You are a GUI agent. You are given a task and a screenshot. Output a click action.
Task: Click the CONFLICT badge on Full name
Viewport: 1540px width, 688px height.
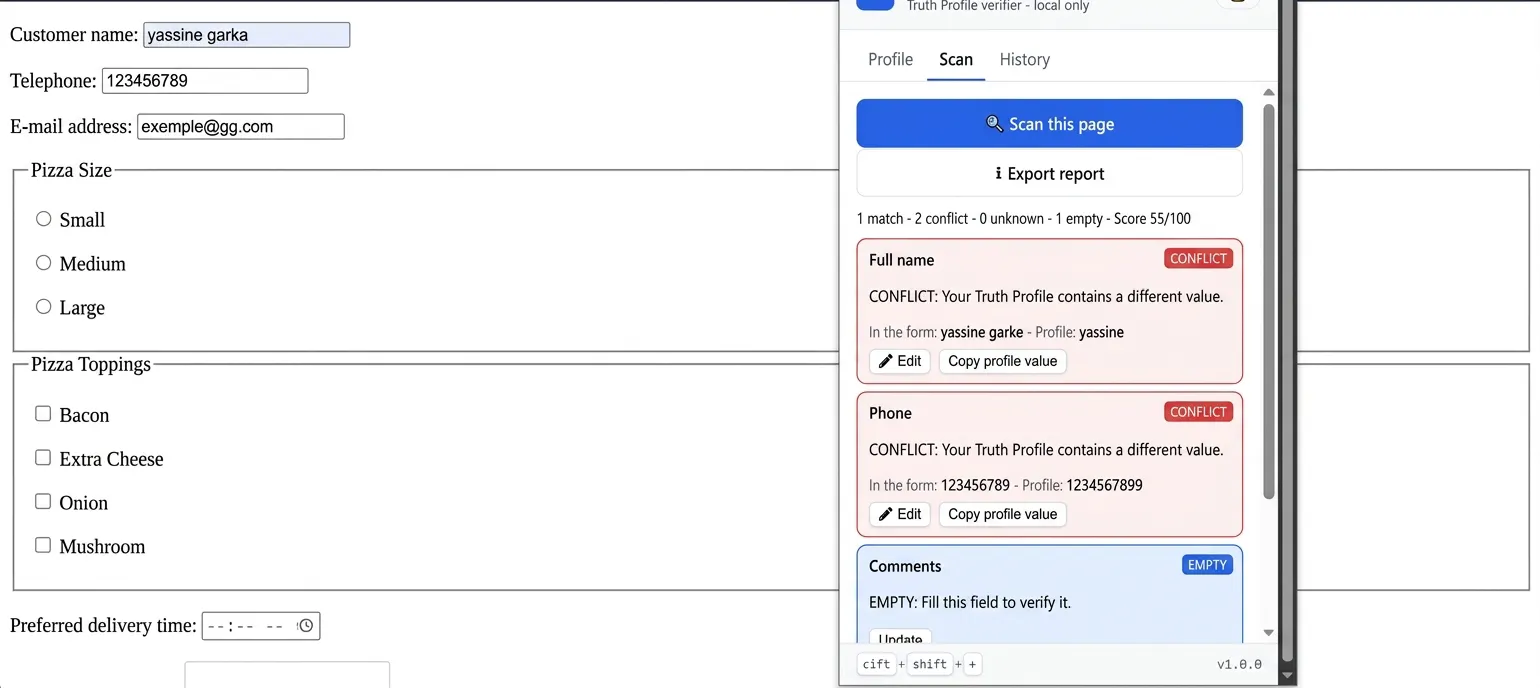tap(1198, 259)
